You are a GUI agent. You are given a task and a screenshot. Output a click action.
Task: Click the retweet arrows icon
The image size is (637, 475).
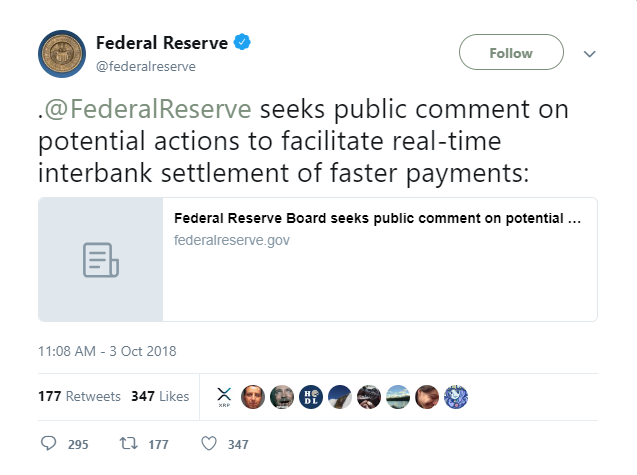click(128, 444)
